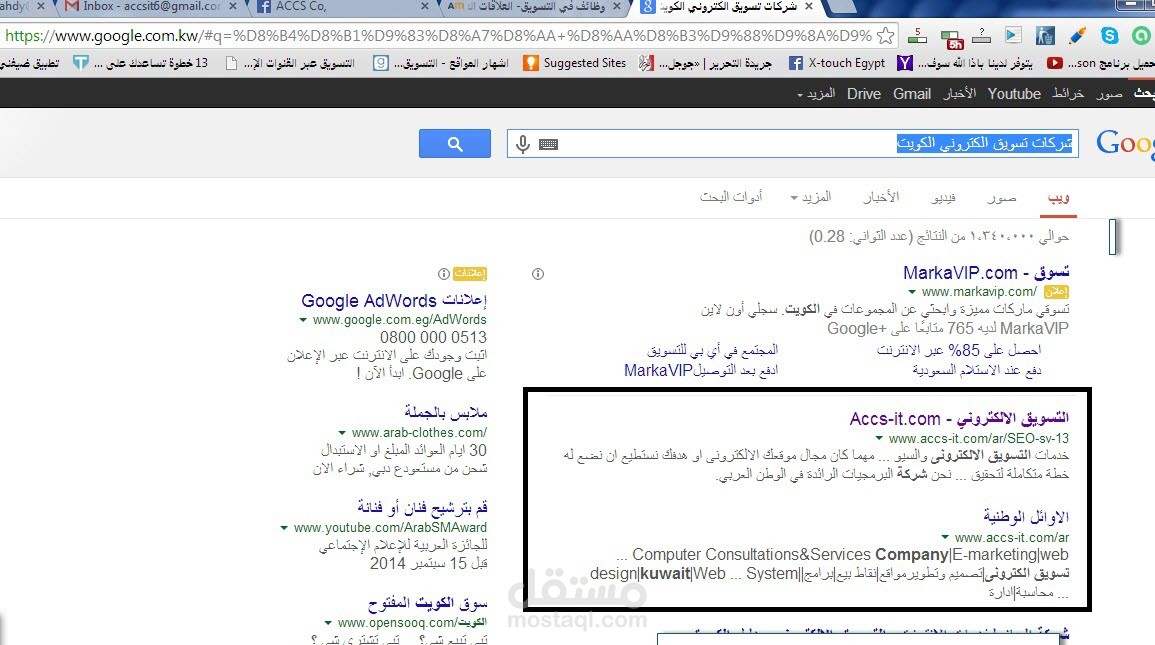This screenshot has width=1155, height=645.
Task: Click the info icon beside the sidebar ads label
Action: pyautogui.click(x=443, y=274)
